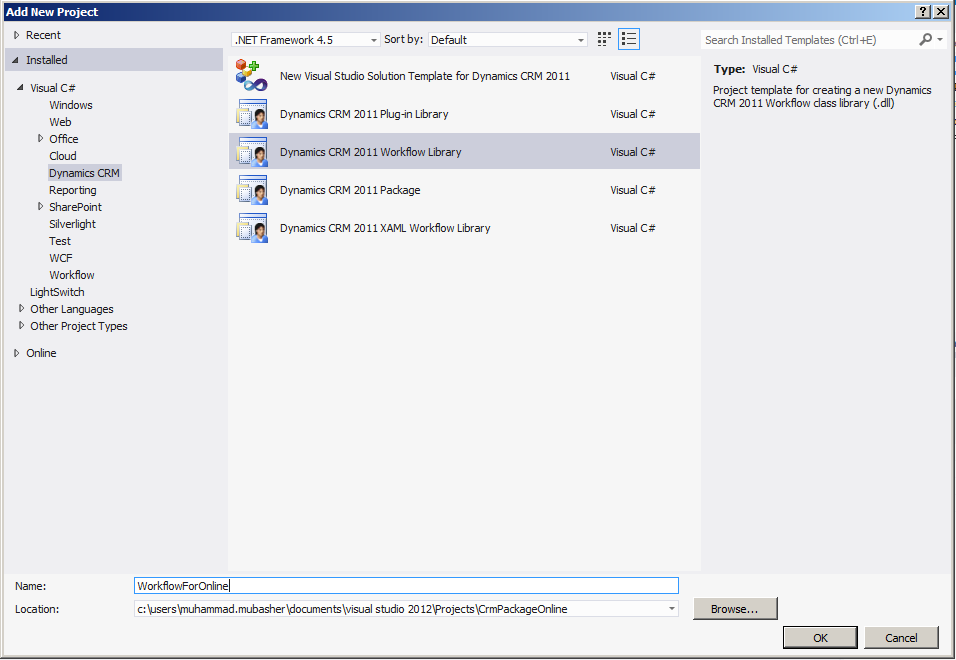
Task: Select the Web category
Action: 60,122
